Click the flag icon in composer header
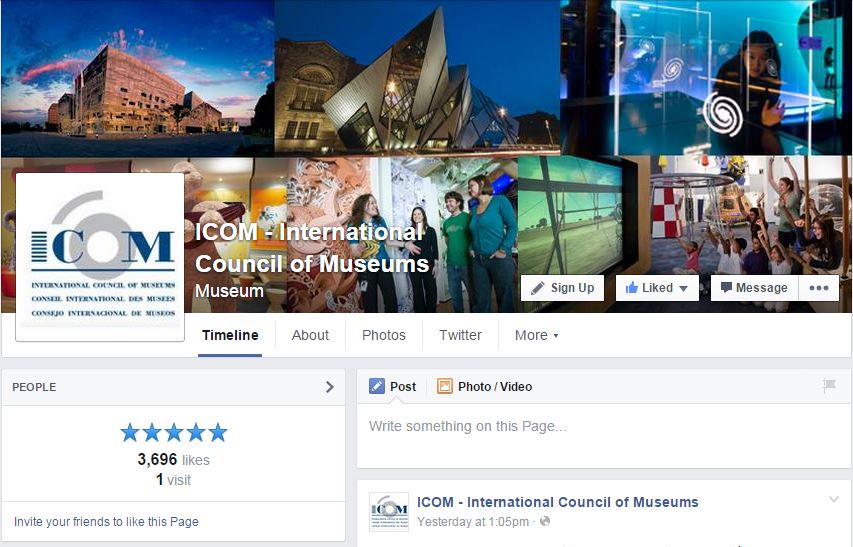 [x=828, y=386]
